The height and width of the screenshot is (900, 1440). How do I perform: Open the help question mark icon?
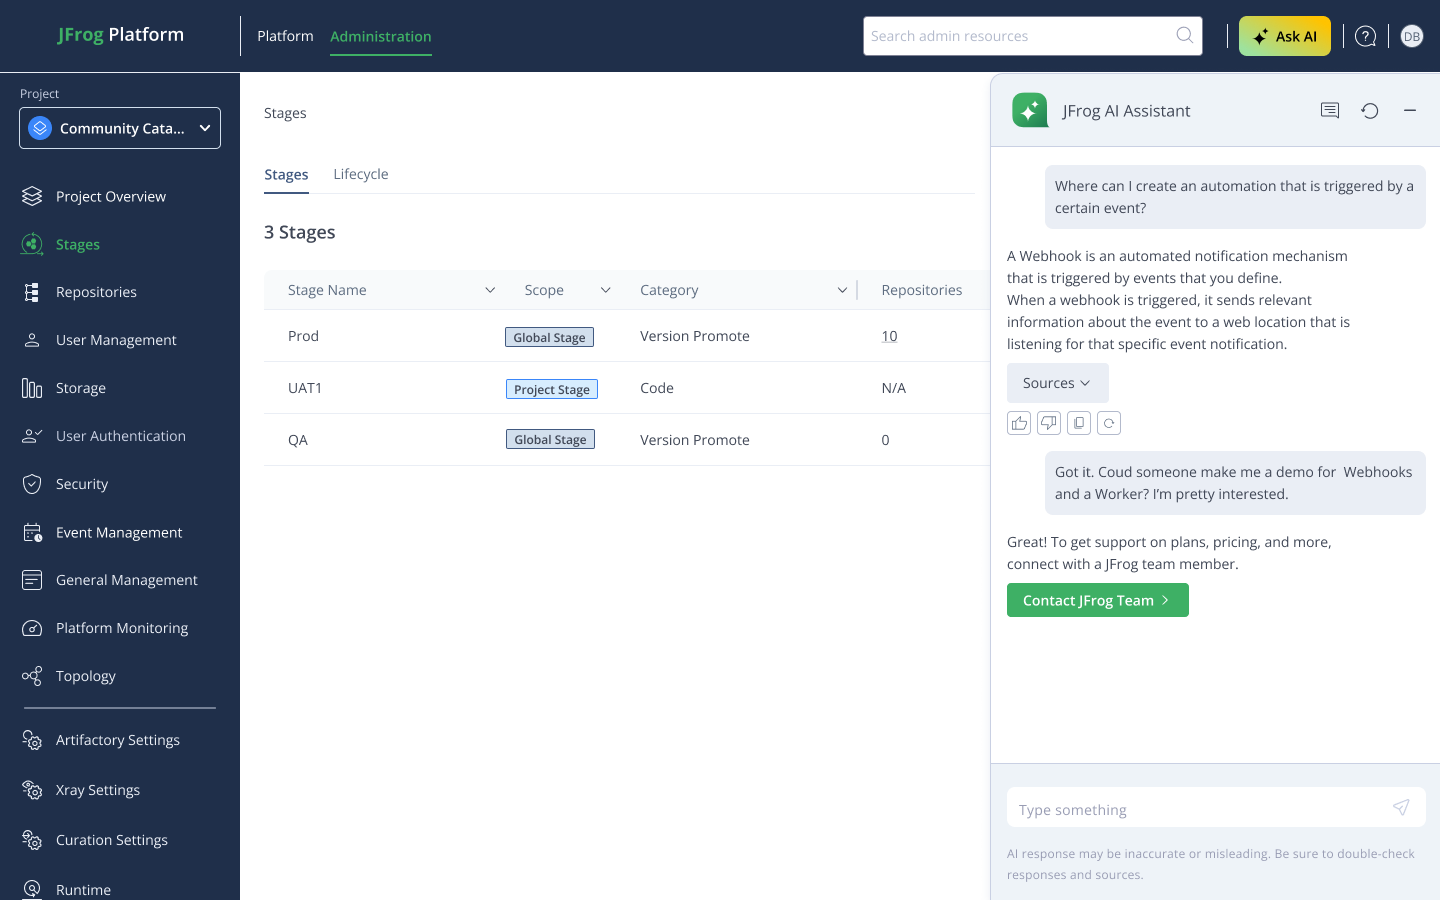(x=1365, y=36)
